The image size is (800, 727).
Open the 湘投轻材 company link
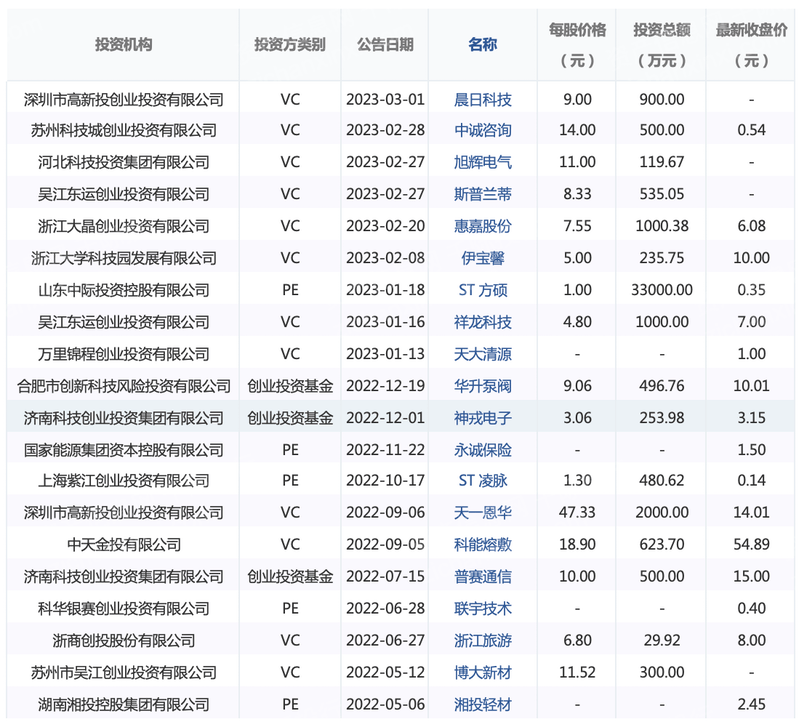[483, 705]
